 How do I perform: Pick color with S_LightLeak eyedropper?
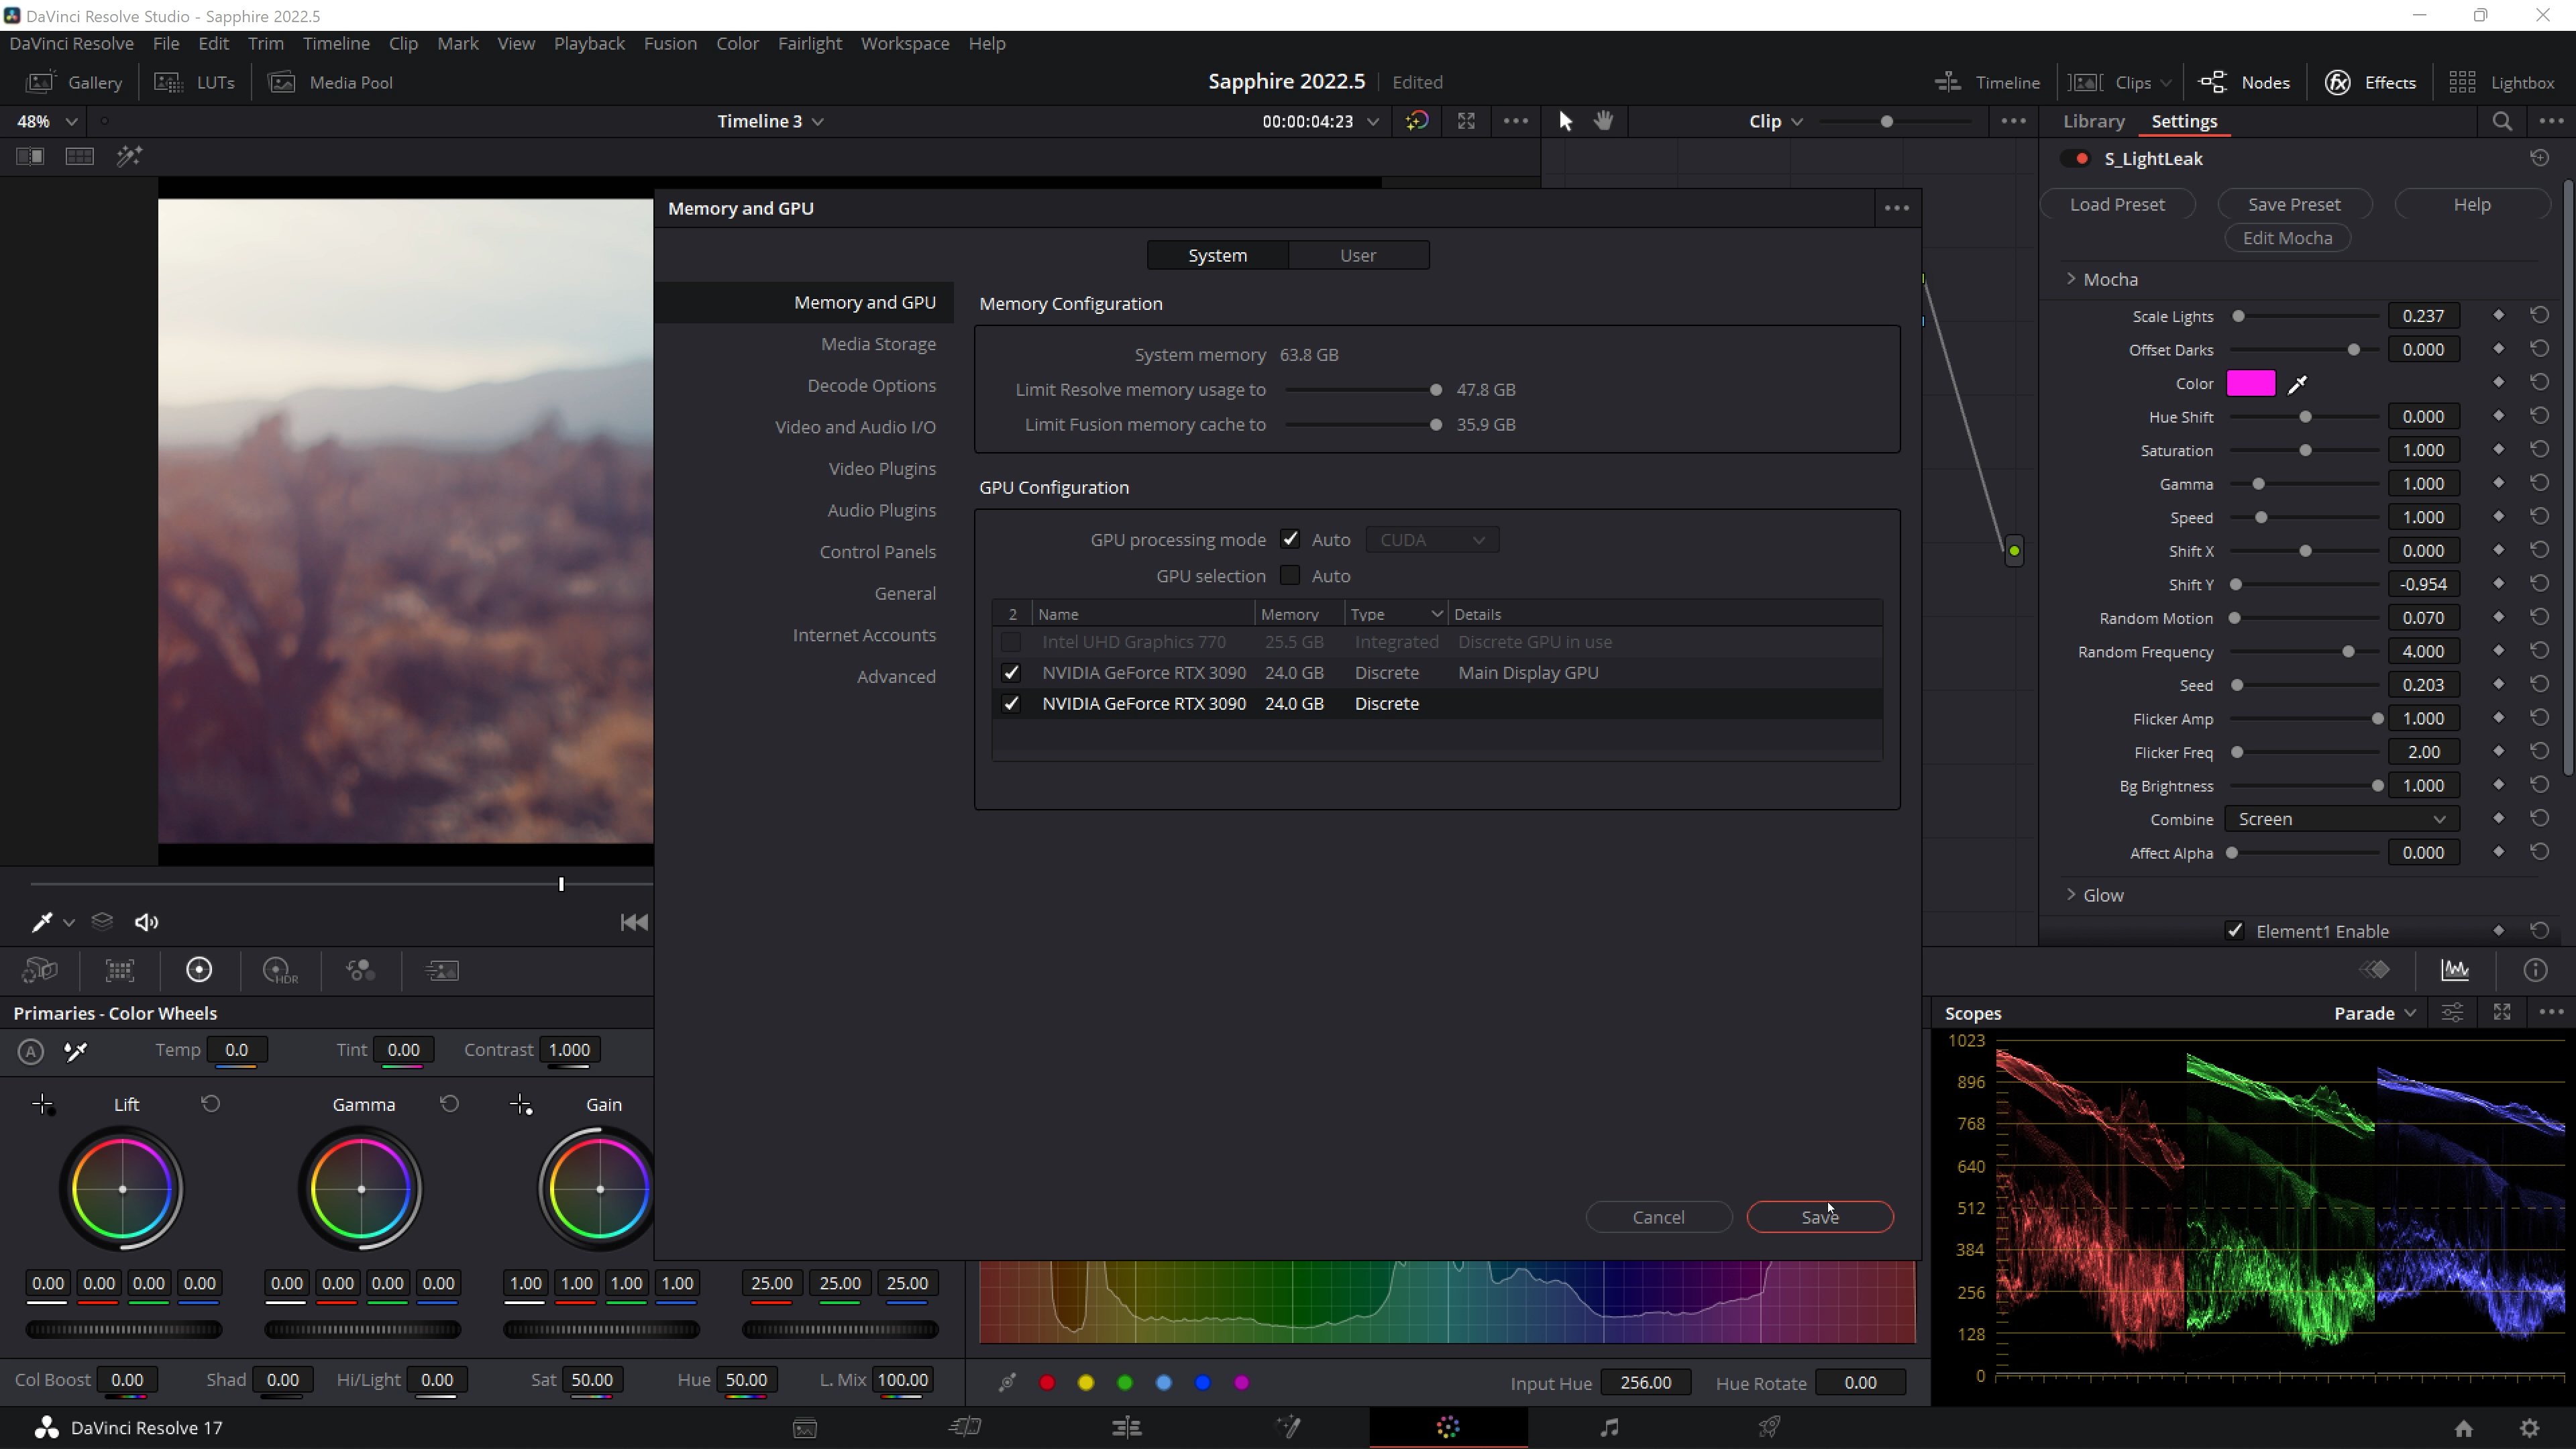[x=2298, y=384]
